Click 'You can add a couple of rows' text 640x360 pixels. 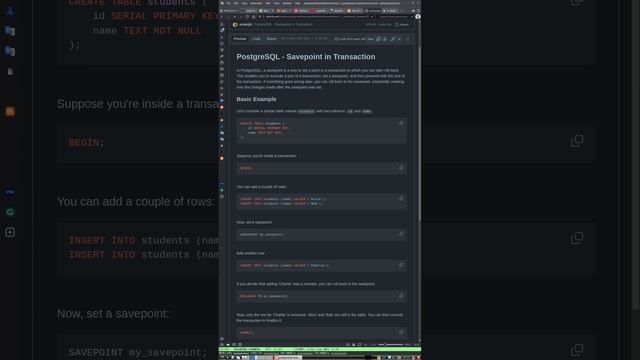(x=261, y=187)
